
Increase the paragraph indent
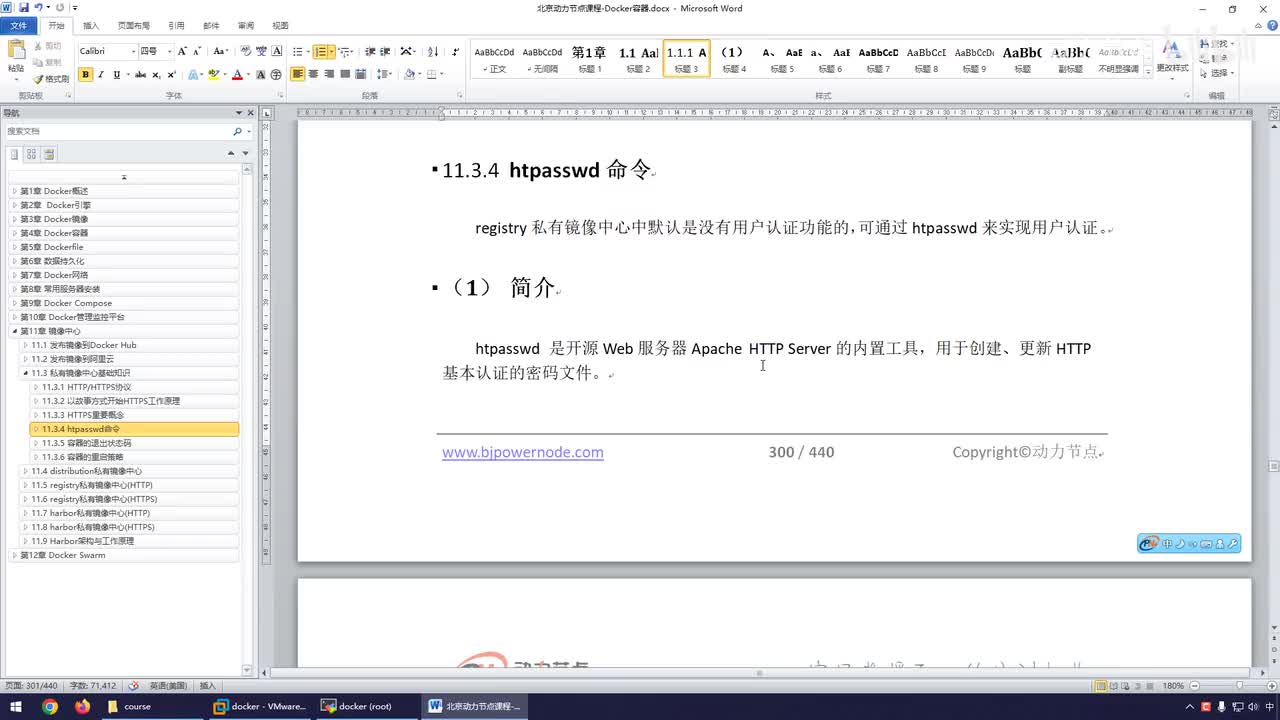(385, 51)
